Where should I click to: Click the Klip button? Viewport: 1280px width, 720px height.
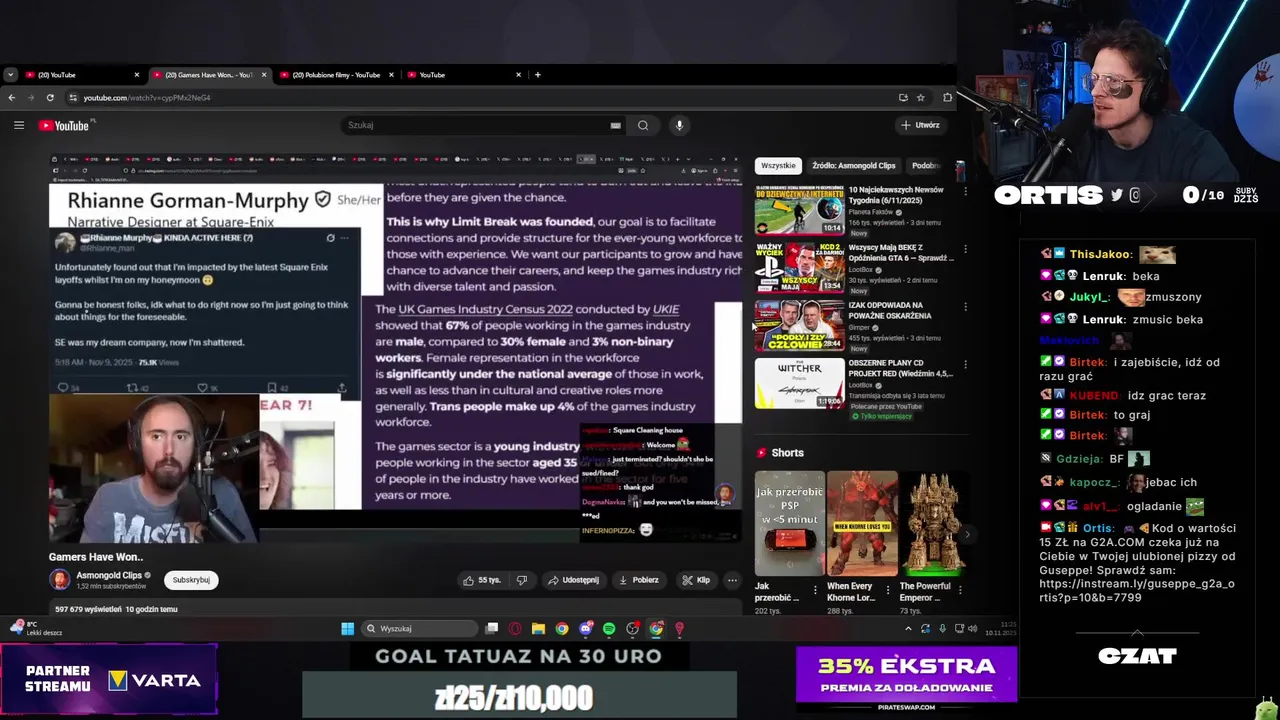tap(696, 580)
